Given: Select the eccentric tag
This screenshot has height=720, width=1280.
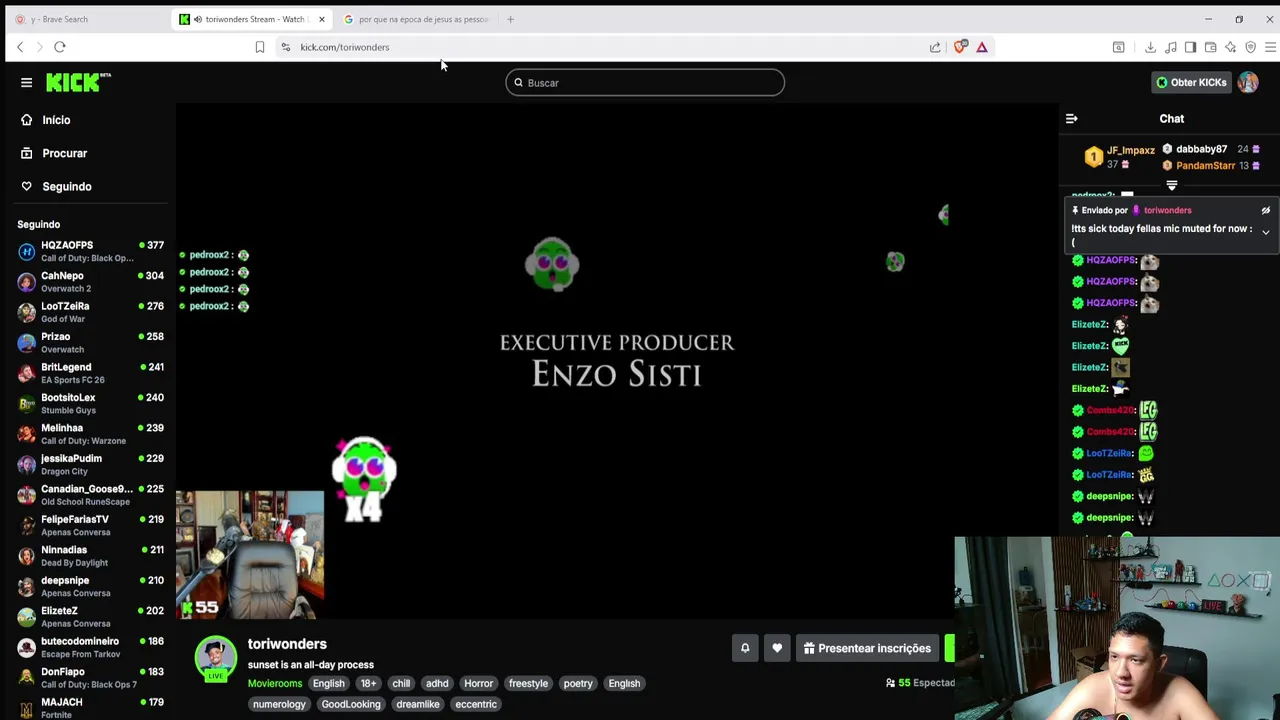Looking at the screenshot, I should tap(476, 704).
